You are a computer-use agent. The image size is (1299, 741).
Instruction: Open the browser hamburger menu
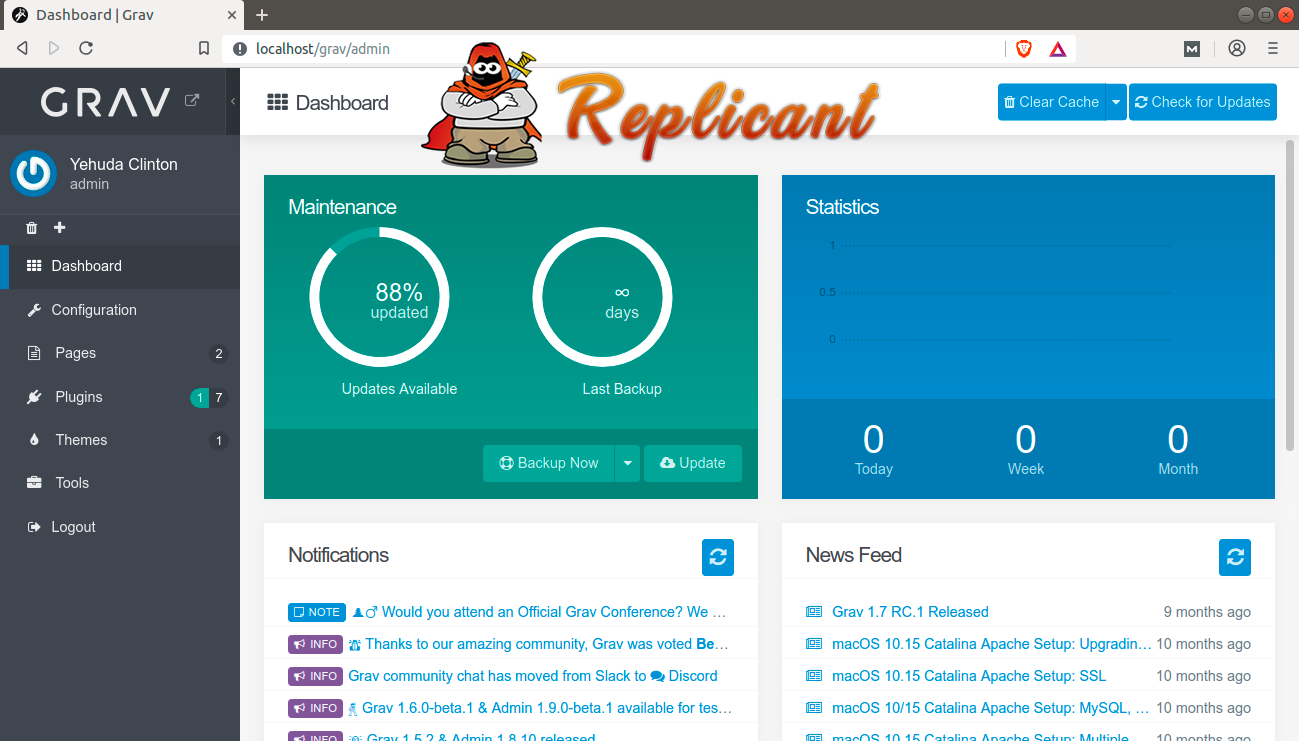1273,48
